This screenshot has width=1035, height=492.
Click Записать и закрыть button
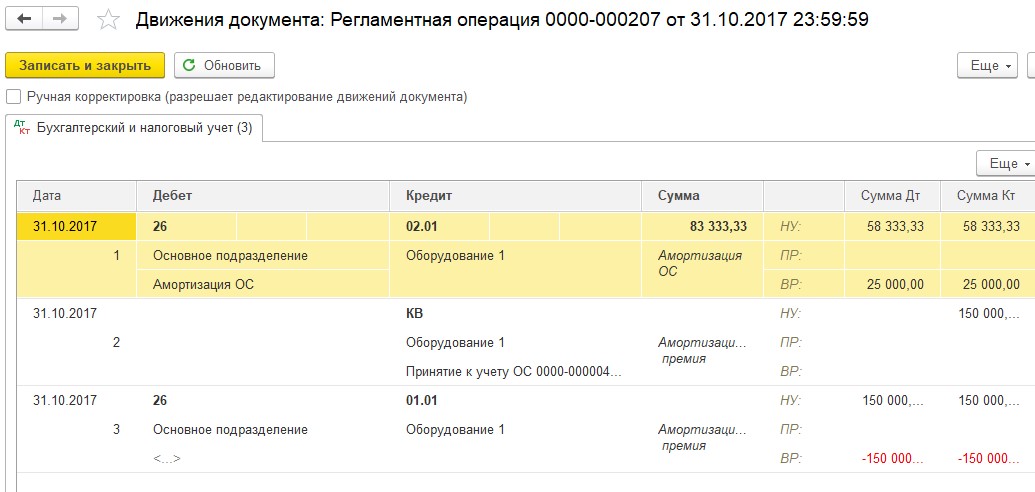click(84, 65)
